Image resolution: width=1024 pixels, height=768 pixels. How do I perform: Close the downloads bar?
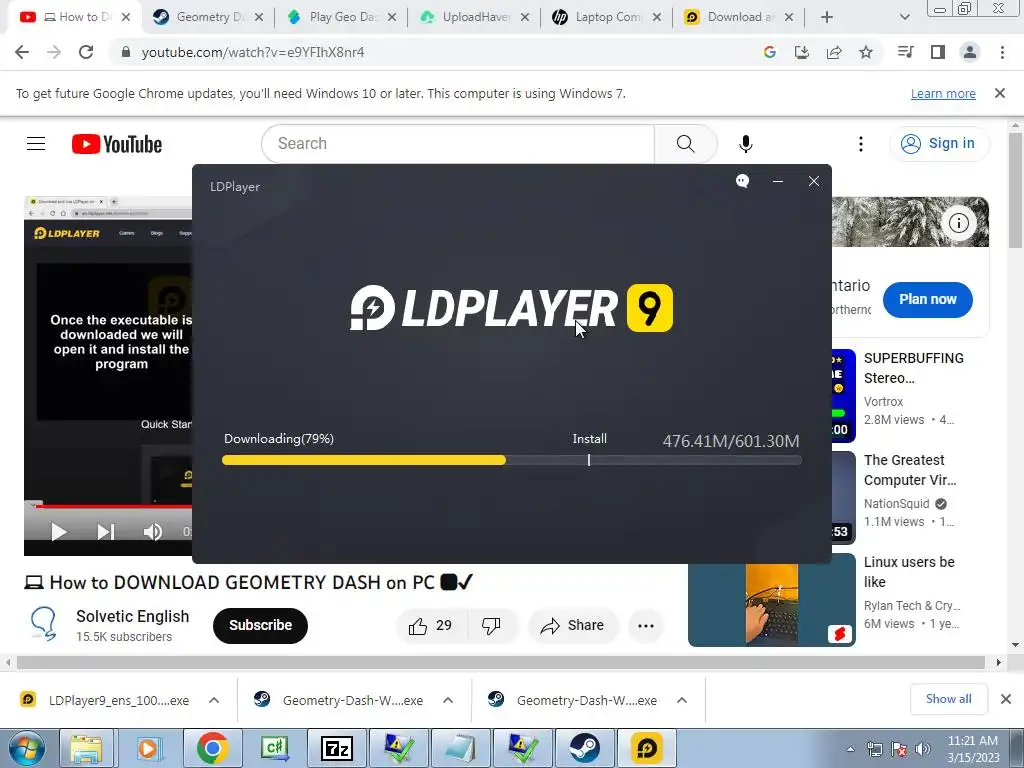1006,699
